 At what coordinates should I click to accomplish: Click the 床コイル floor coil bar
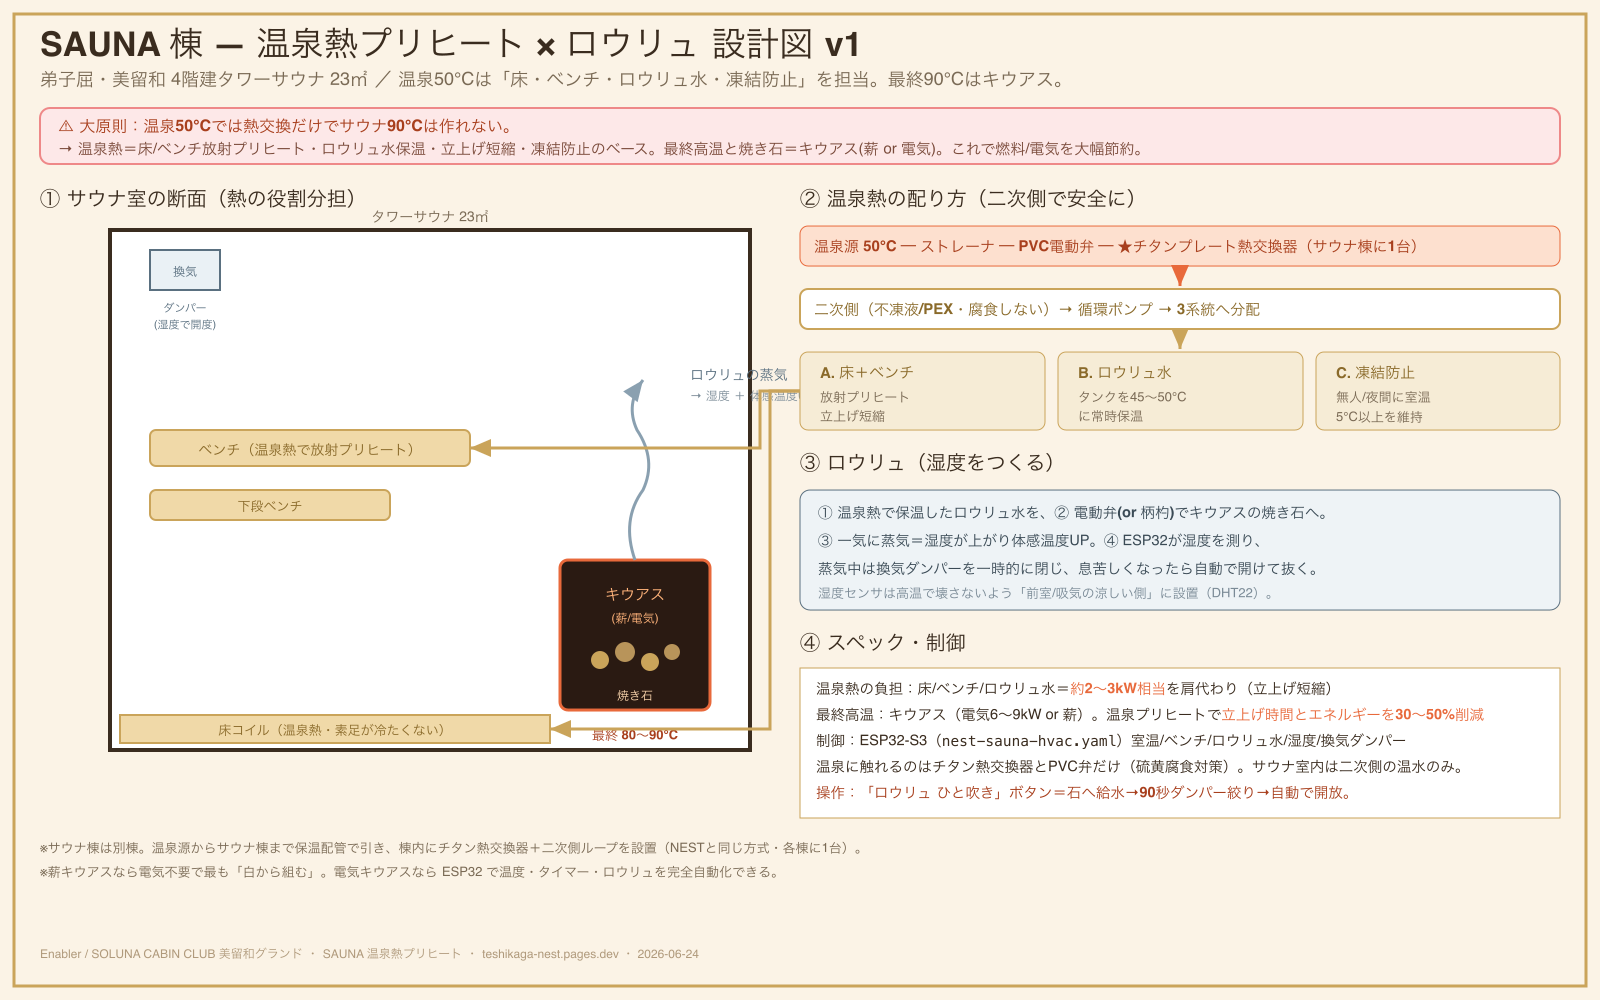335,729
